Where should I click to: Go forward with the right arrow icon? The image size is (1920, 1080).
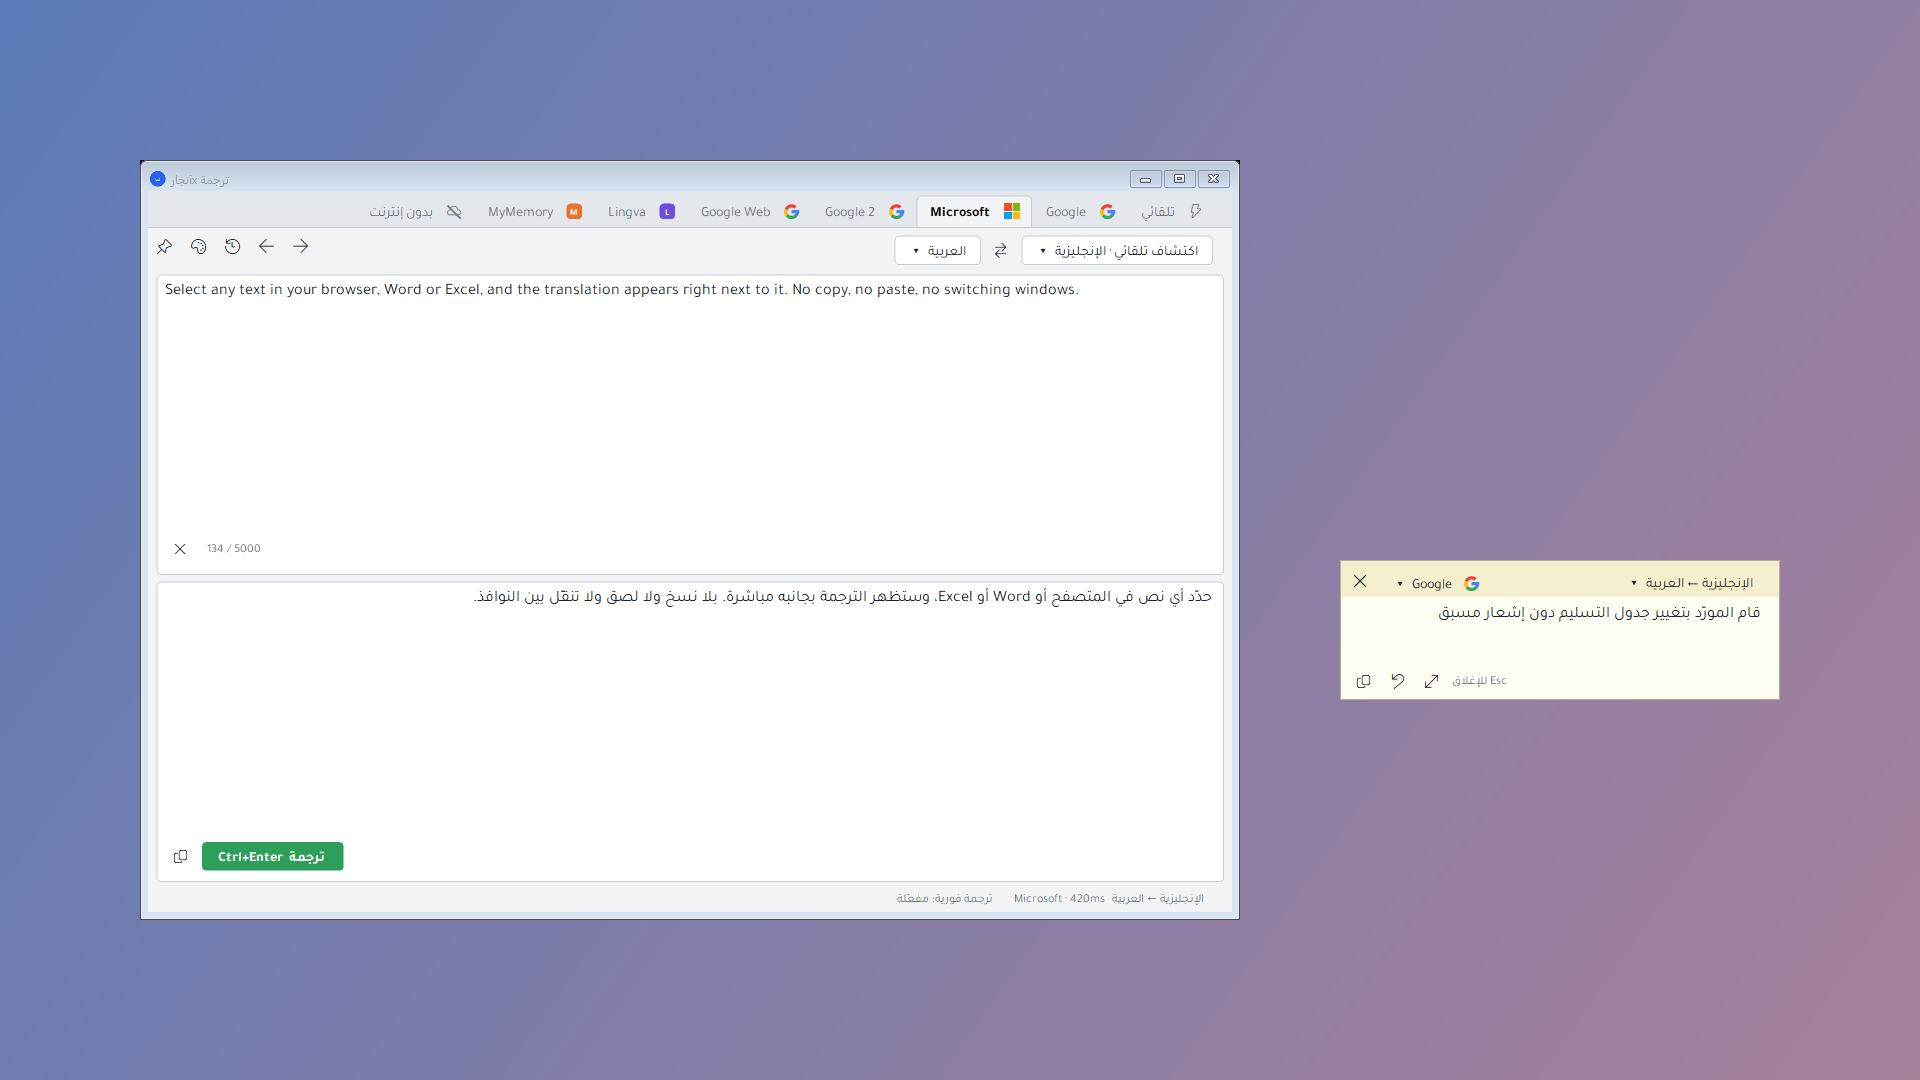click(301, 246)
